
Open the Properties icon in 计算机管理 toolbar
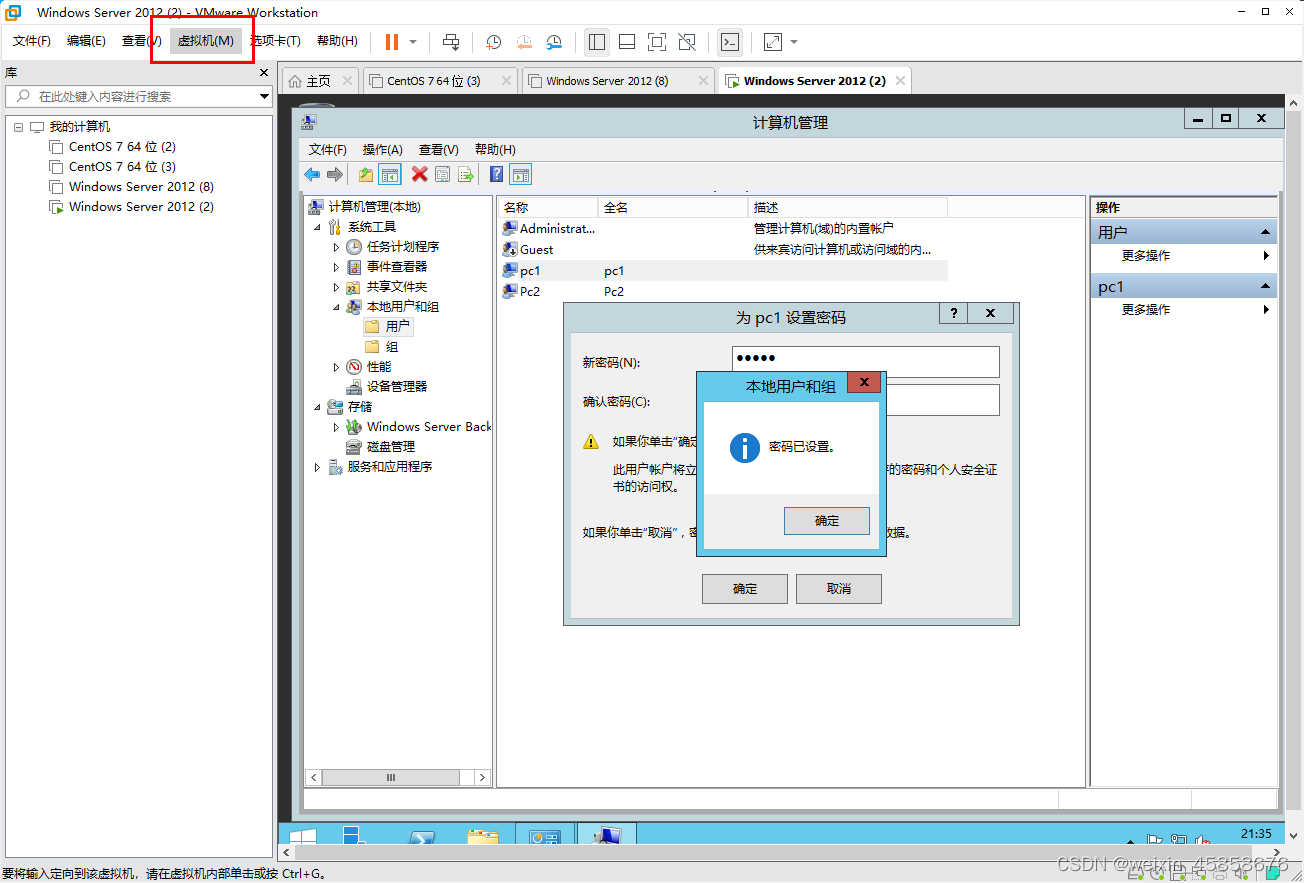pos(442,174)
